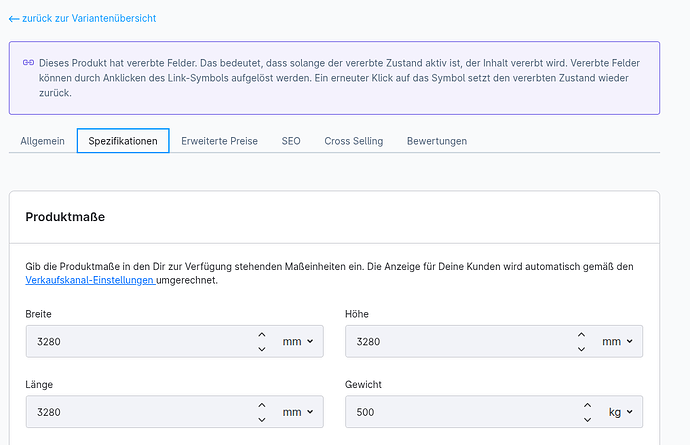Focus the Breite input field
690x445 pixels.
point(140,342)
